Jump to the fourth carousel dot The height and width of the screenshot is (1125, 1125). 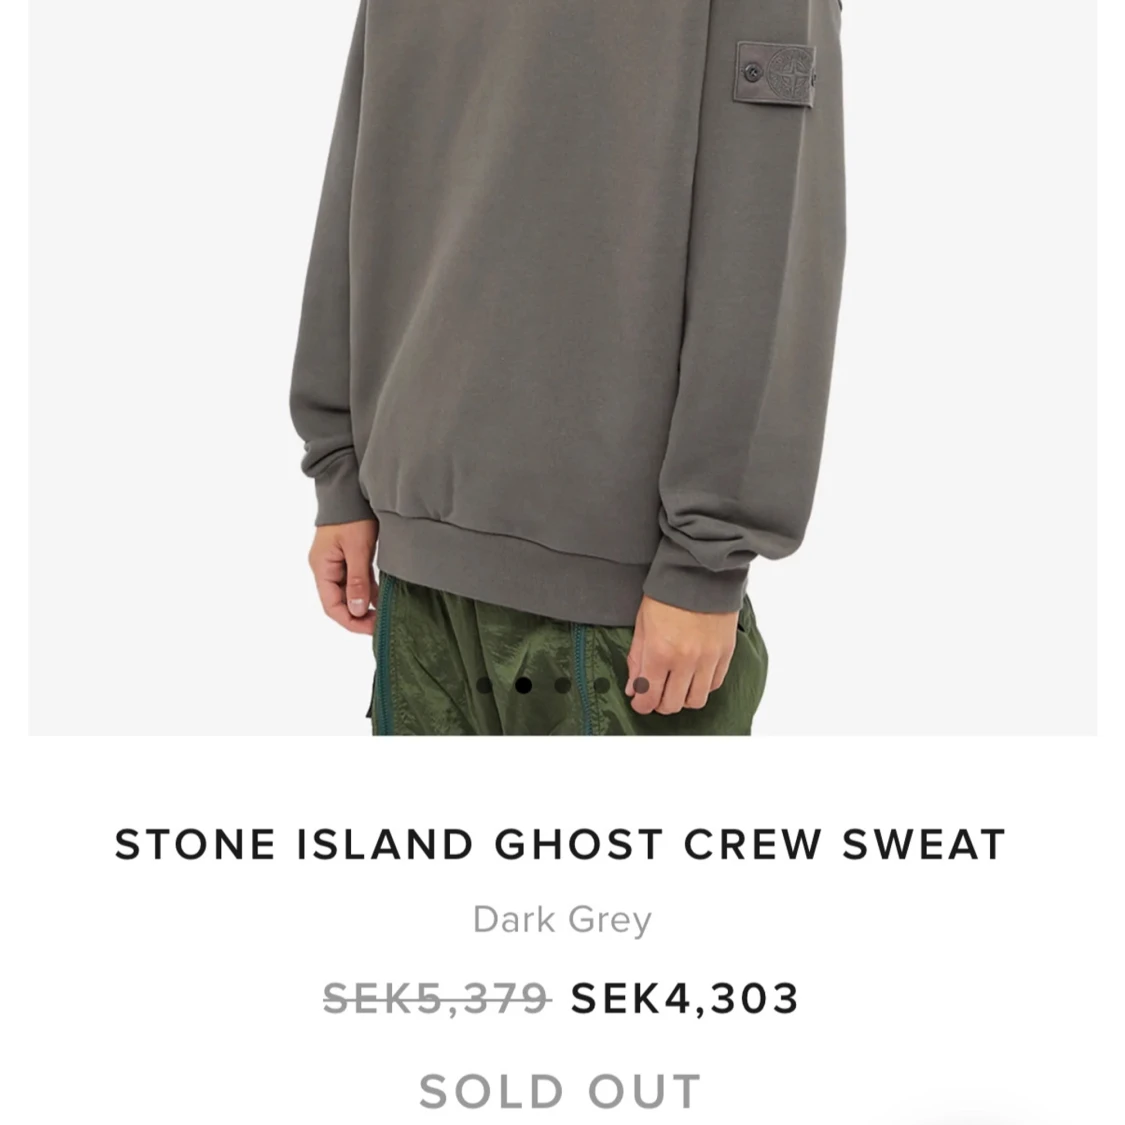pos(602,685)
